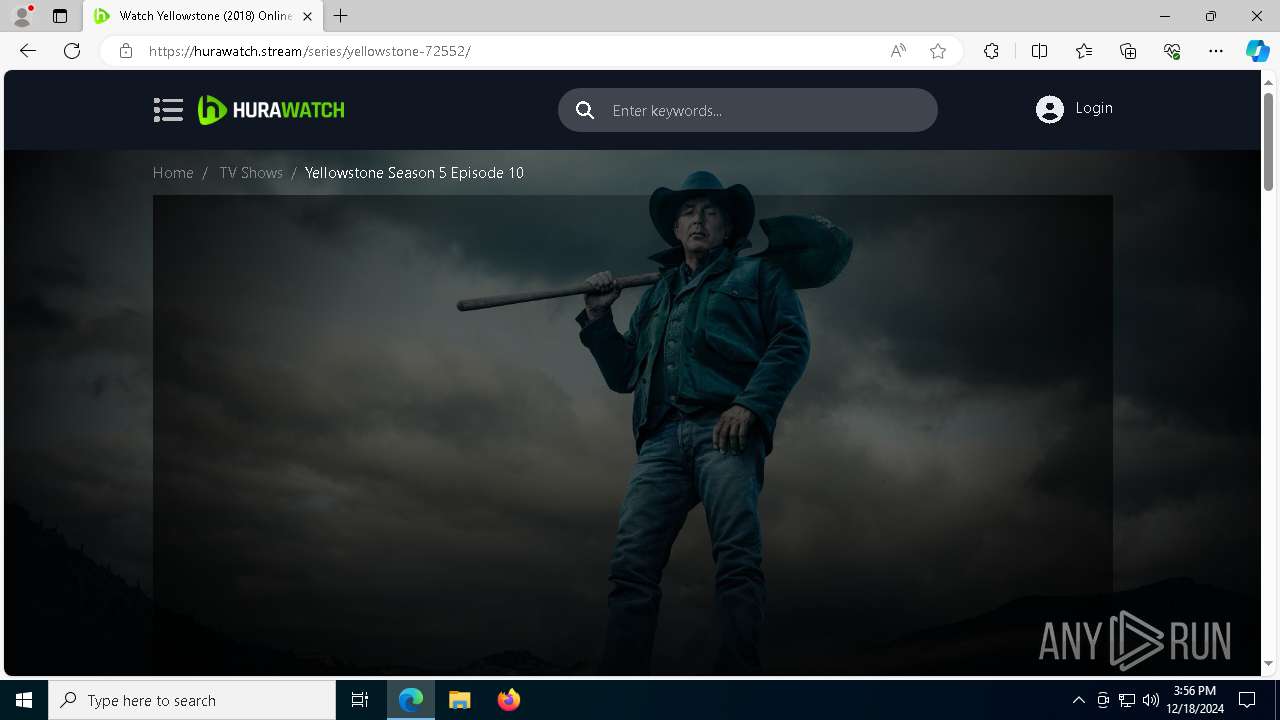
Task: Open Collections icon
Action: [x=1128, y=51]
